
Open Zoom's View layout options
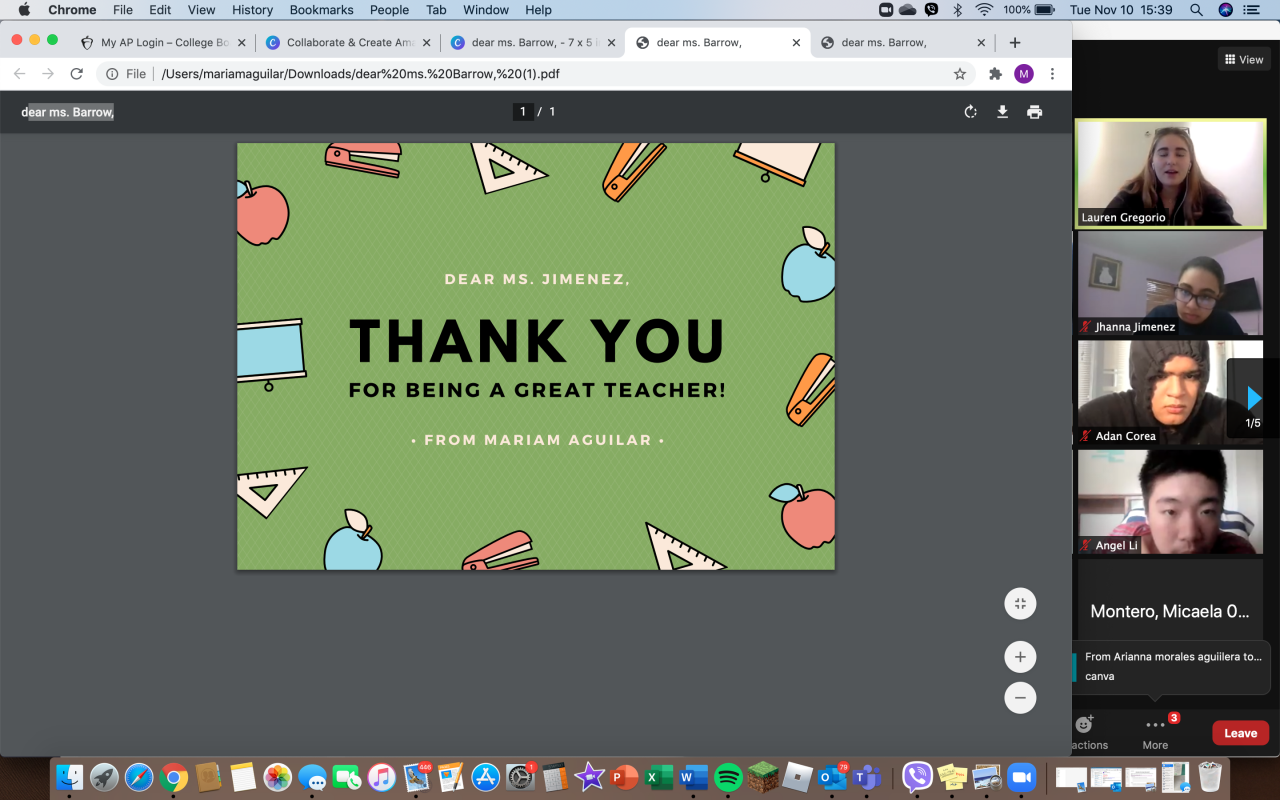1243,60
